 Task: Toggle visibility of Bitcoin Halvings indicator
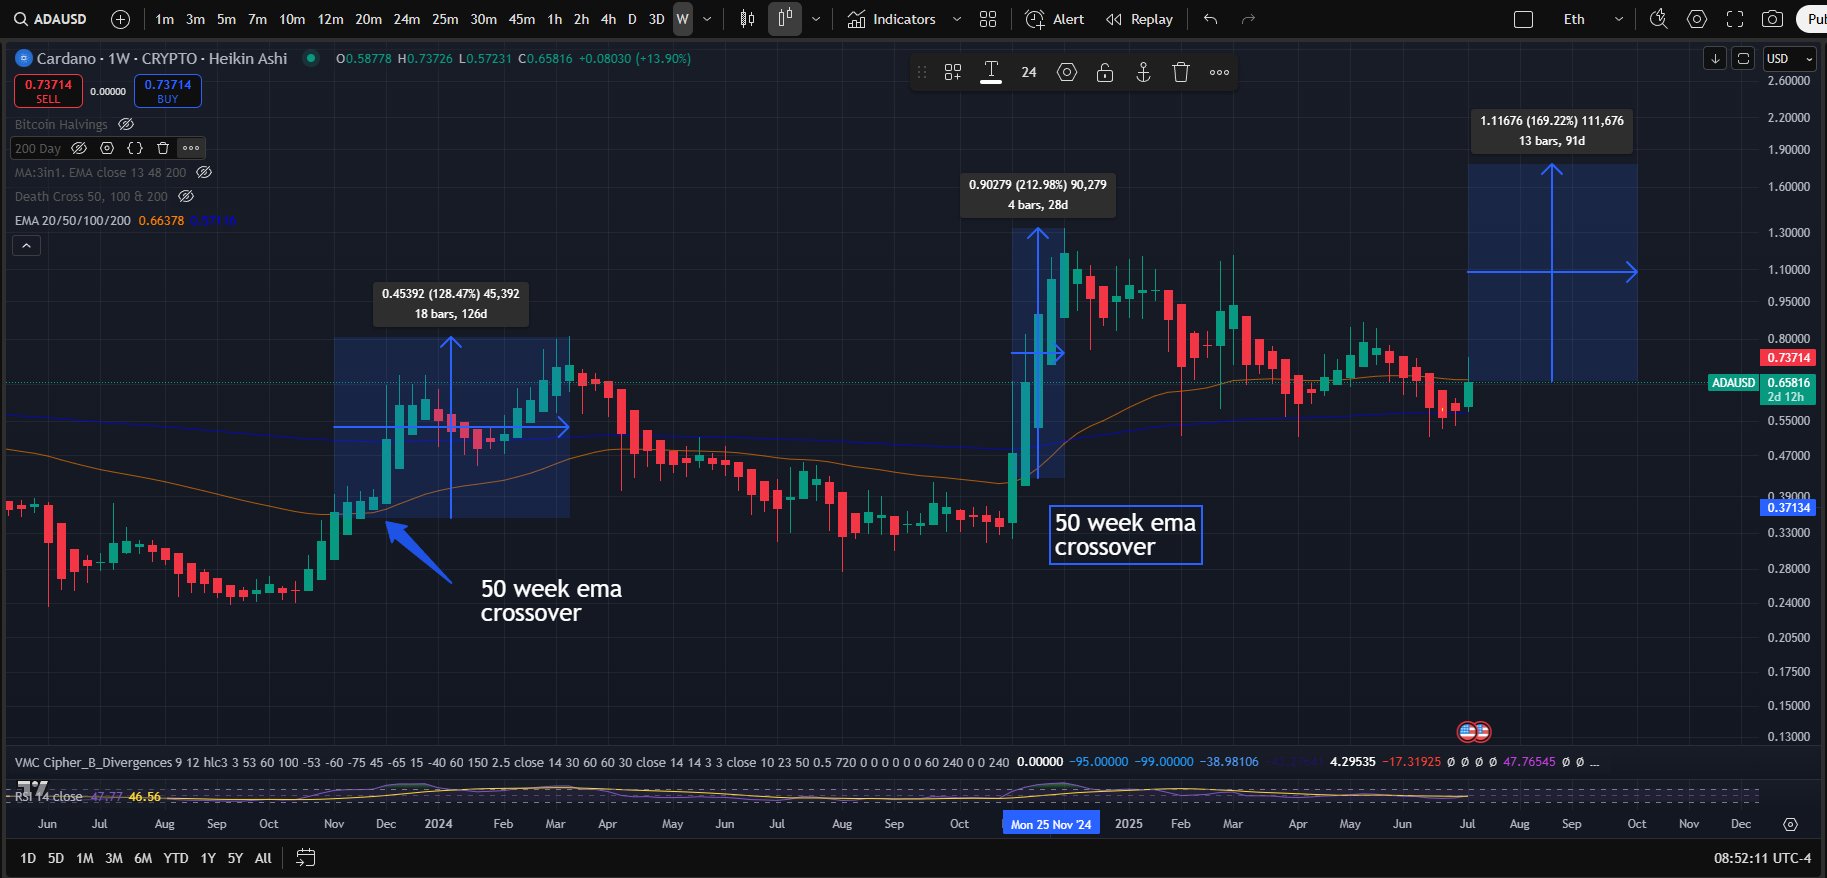(x=126, y=125)
